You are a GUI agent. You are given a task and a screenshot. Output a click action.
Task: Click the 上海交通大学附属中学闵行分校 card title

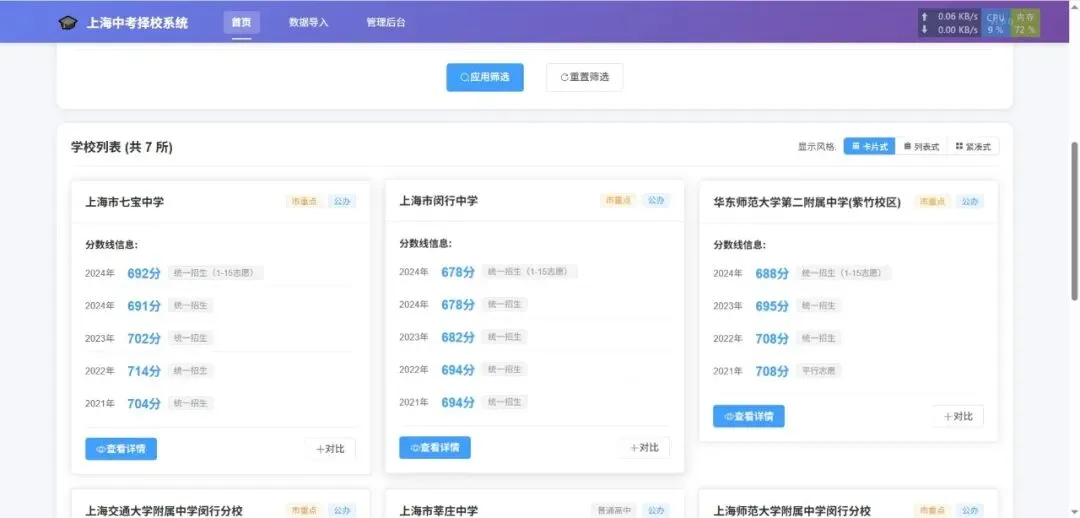pyautogui.click(x=164, y=510)
